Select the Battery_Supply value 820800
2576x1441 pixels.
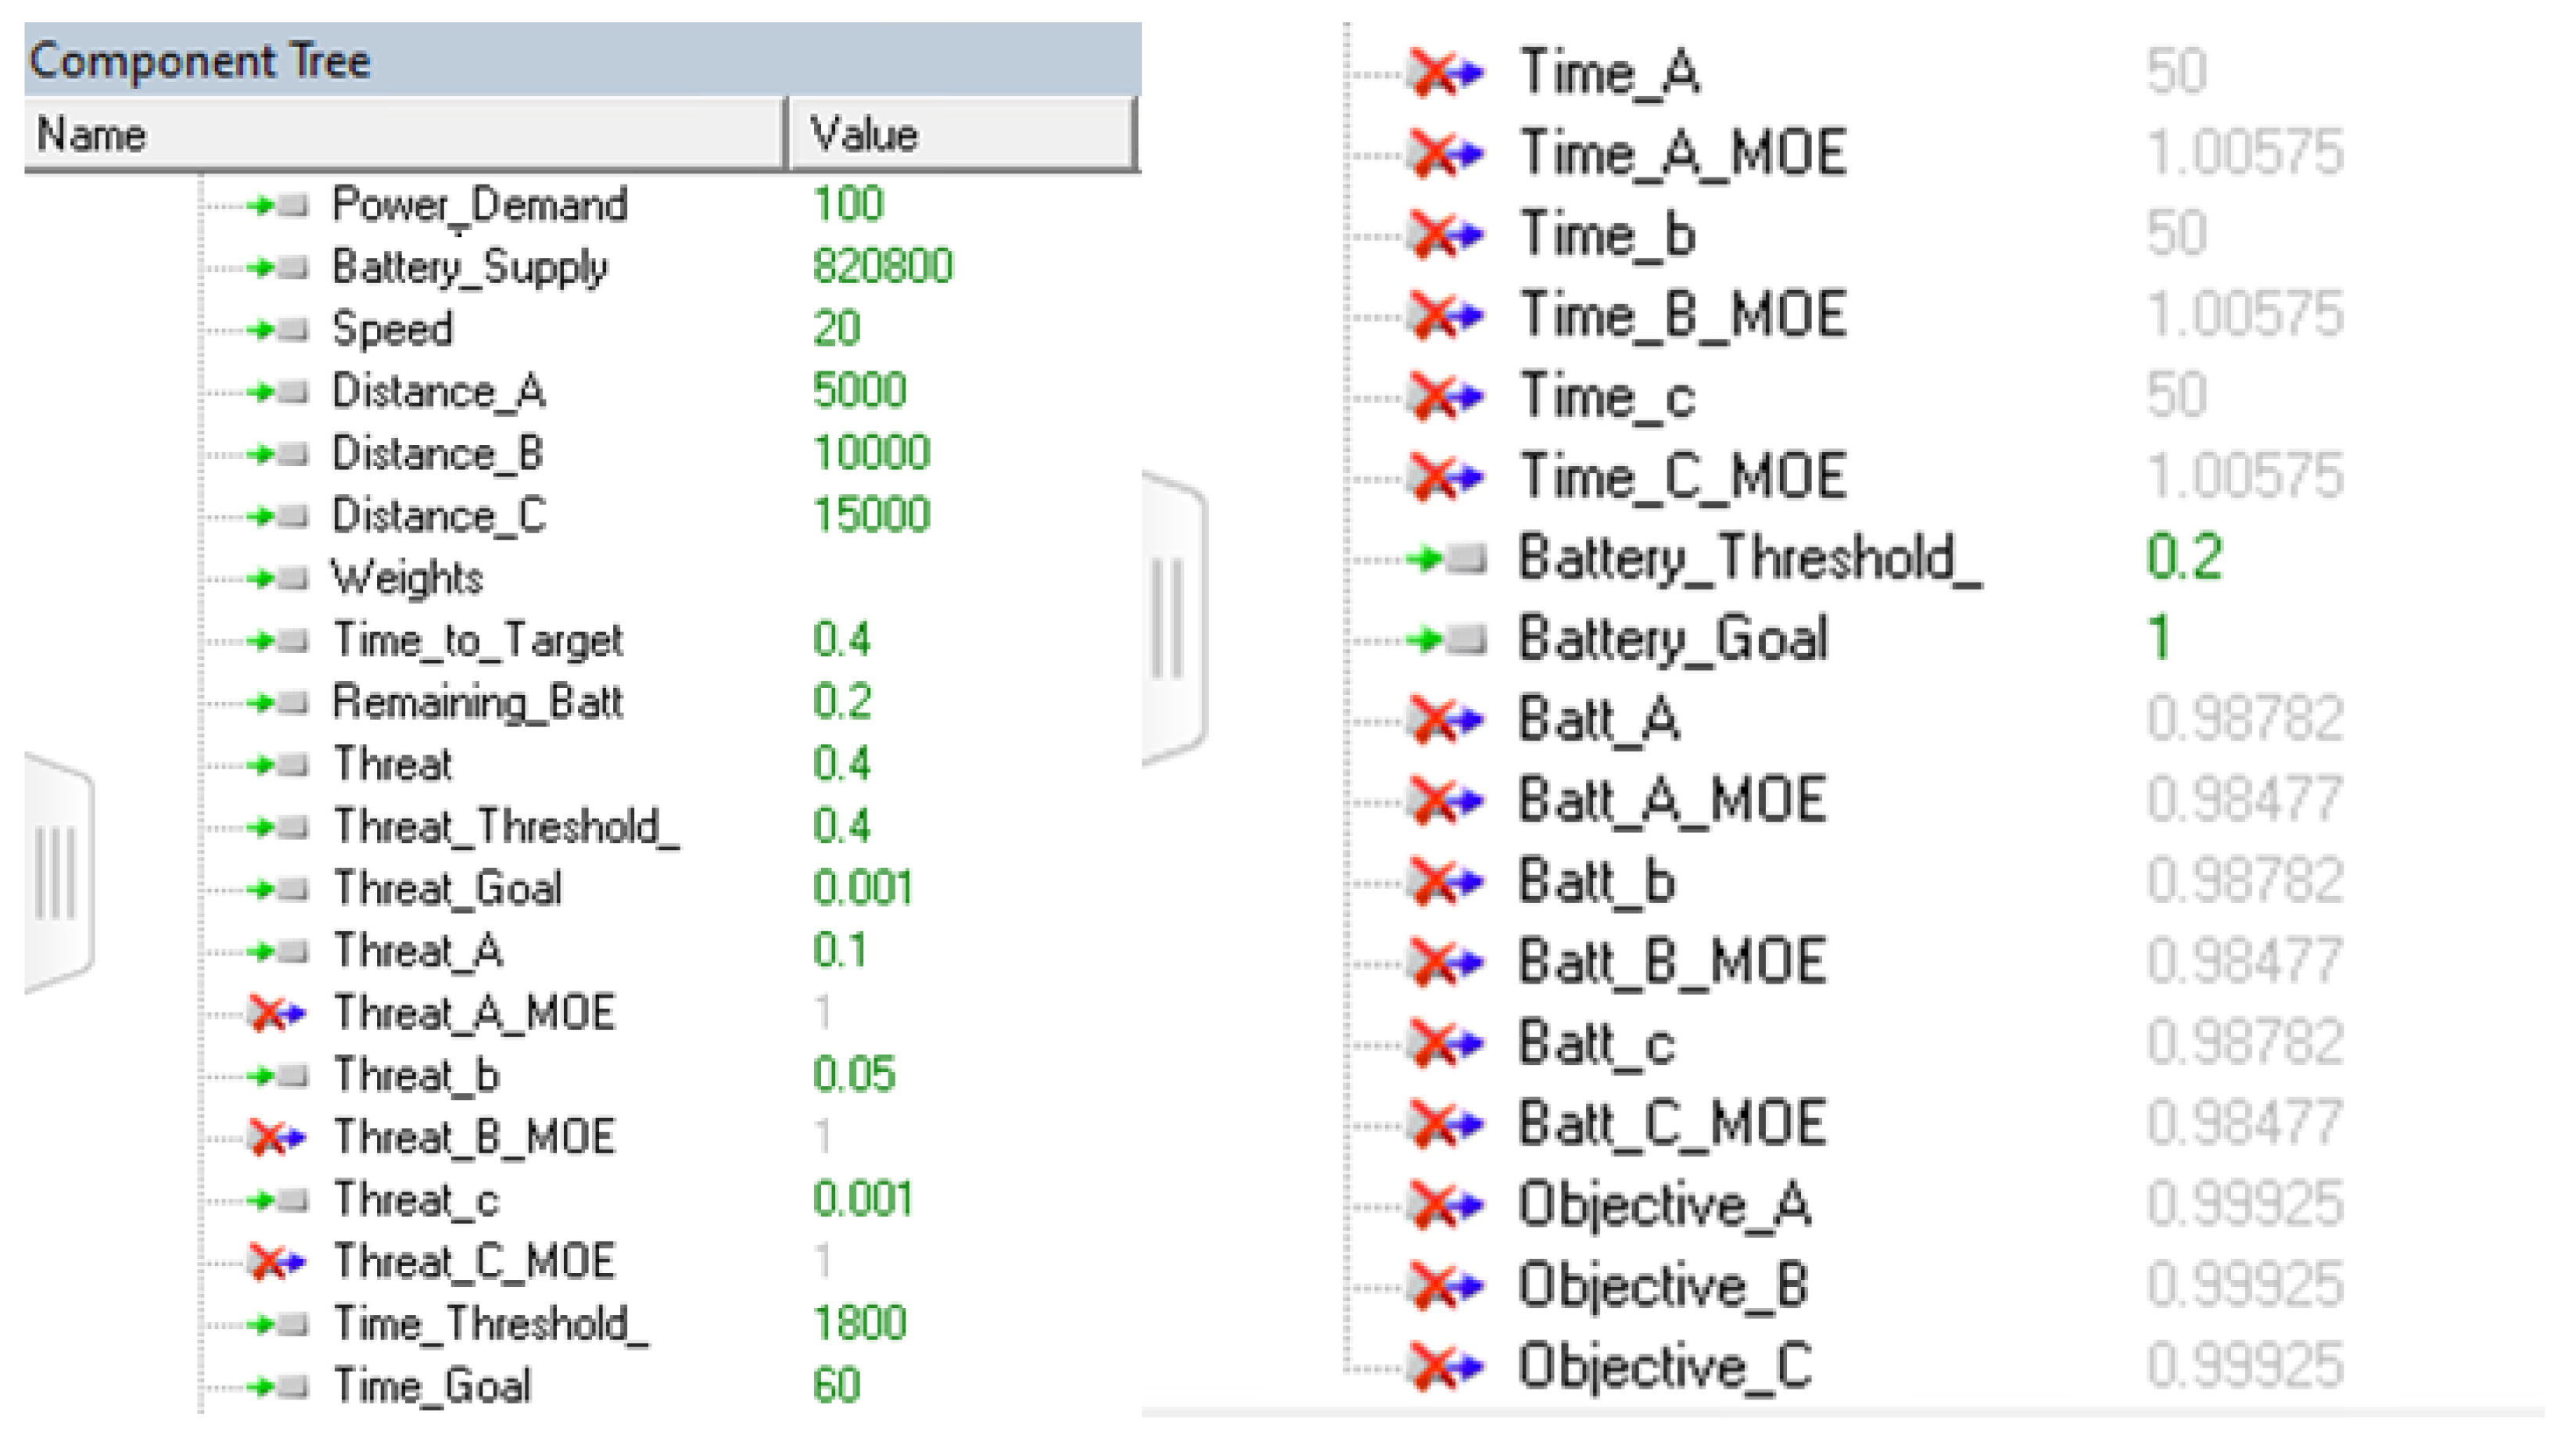882,267
